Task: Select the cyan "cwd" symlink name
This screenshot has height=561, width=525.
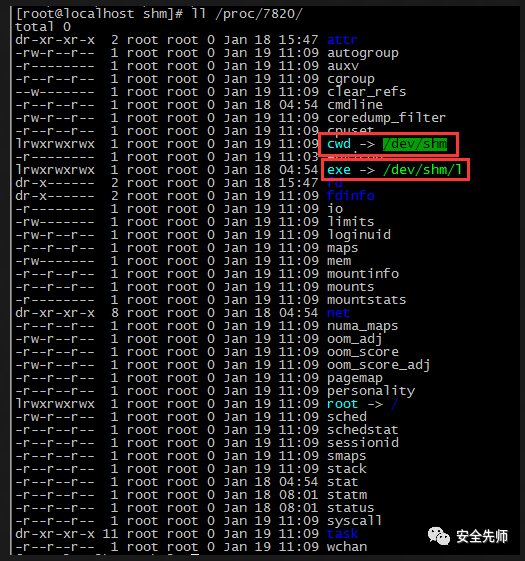Action: tap(339, 144)
